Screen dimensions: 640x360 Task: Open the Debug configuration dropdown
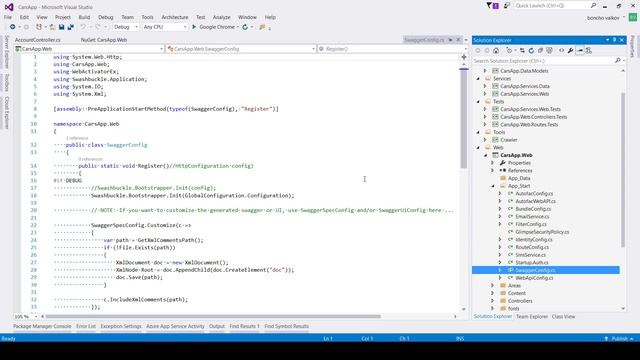[x=126, y=27]
